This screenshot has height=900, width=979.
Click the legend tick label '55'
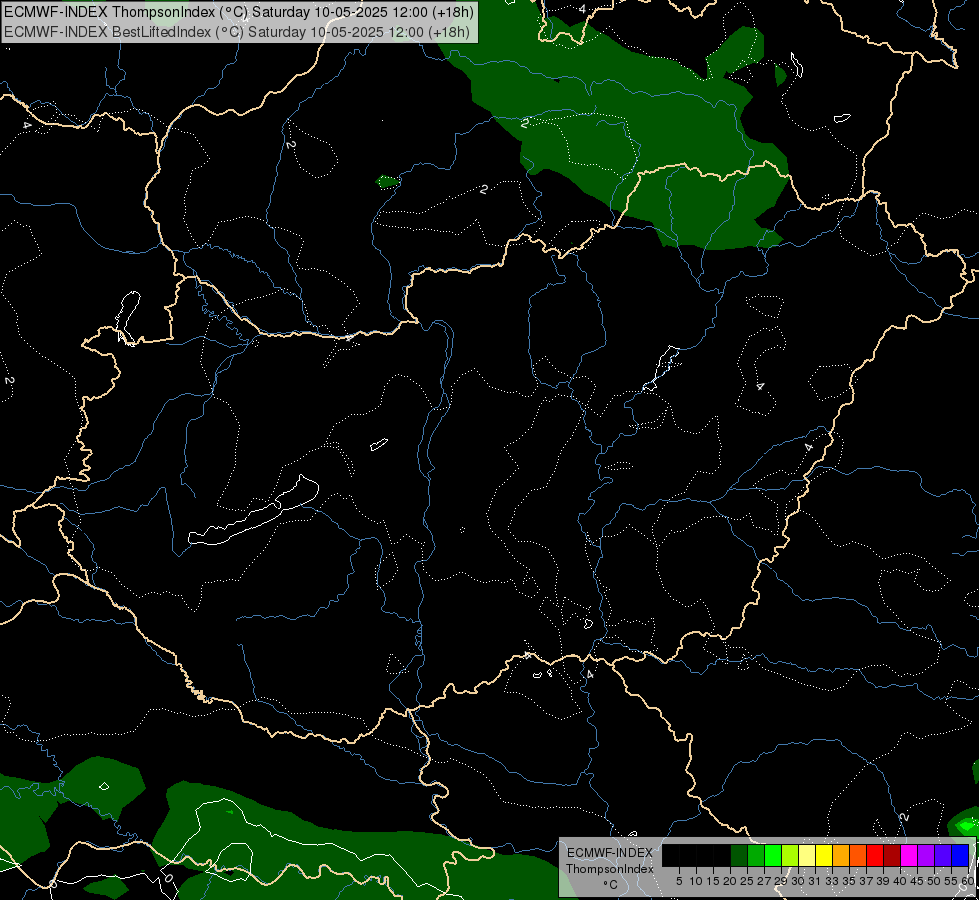(x=951, y=881)
